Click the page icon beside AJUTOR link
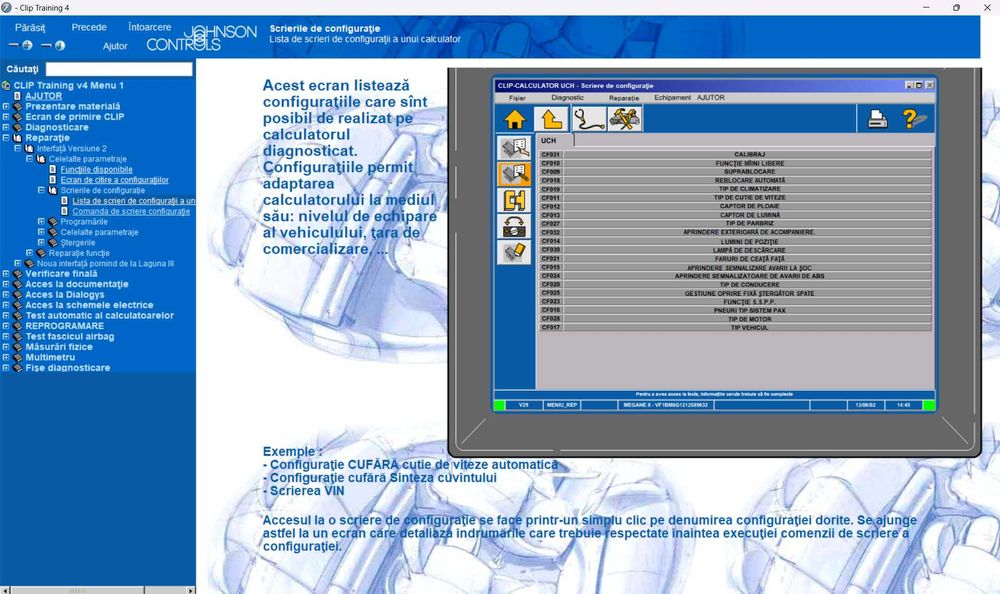 [17, 96]
